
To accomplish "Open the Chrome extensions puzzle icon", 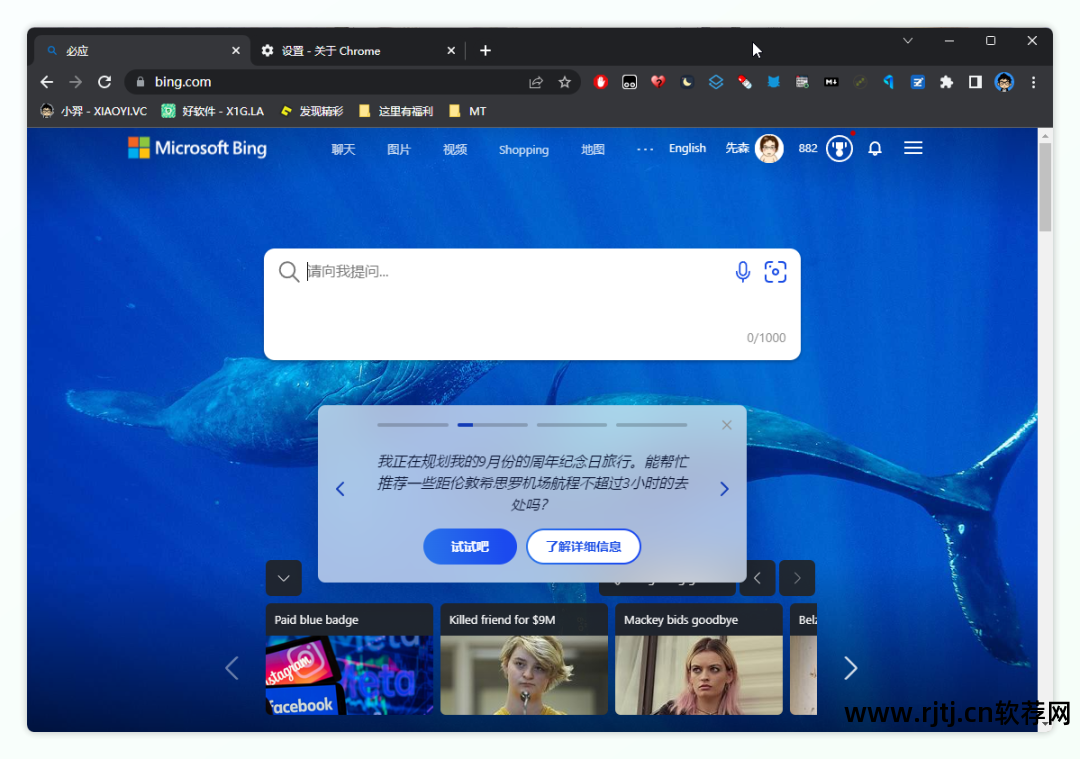I will (x=946, y=82).
